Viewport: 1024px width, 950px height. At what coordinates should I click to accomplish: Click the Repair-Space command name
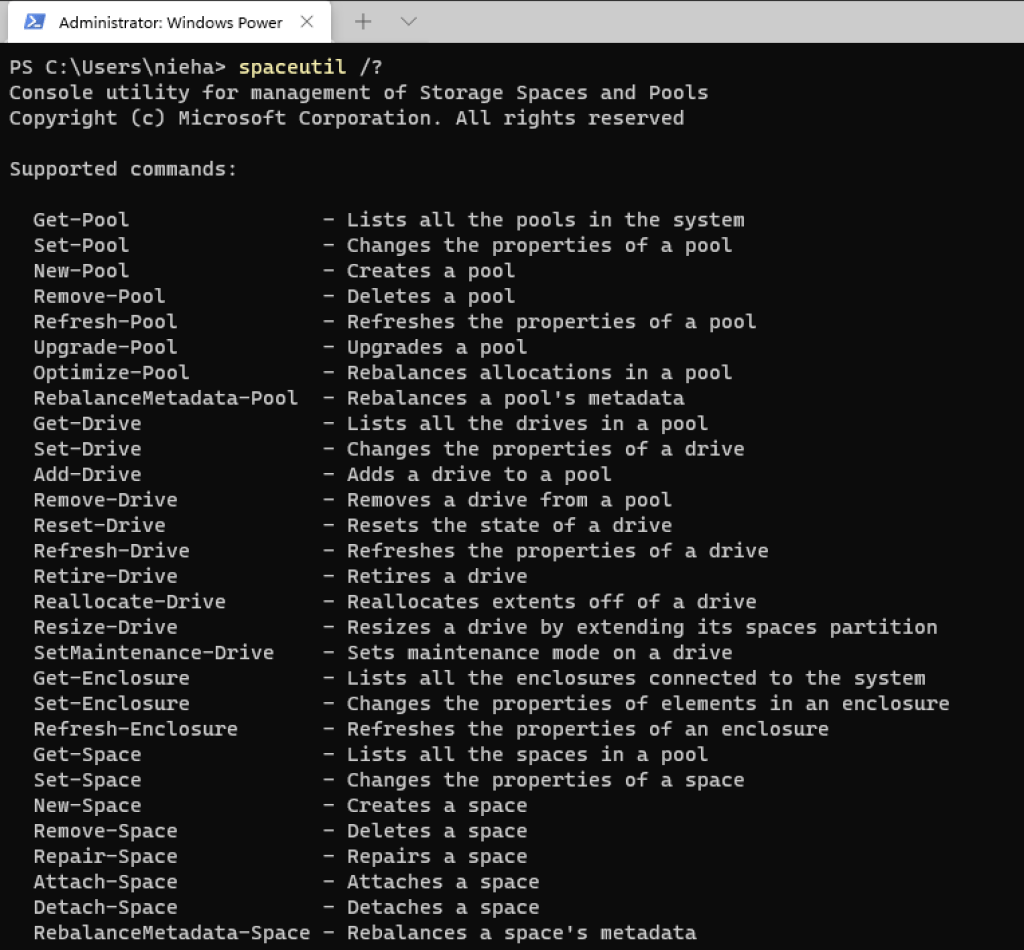pos(105,856)
